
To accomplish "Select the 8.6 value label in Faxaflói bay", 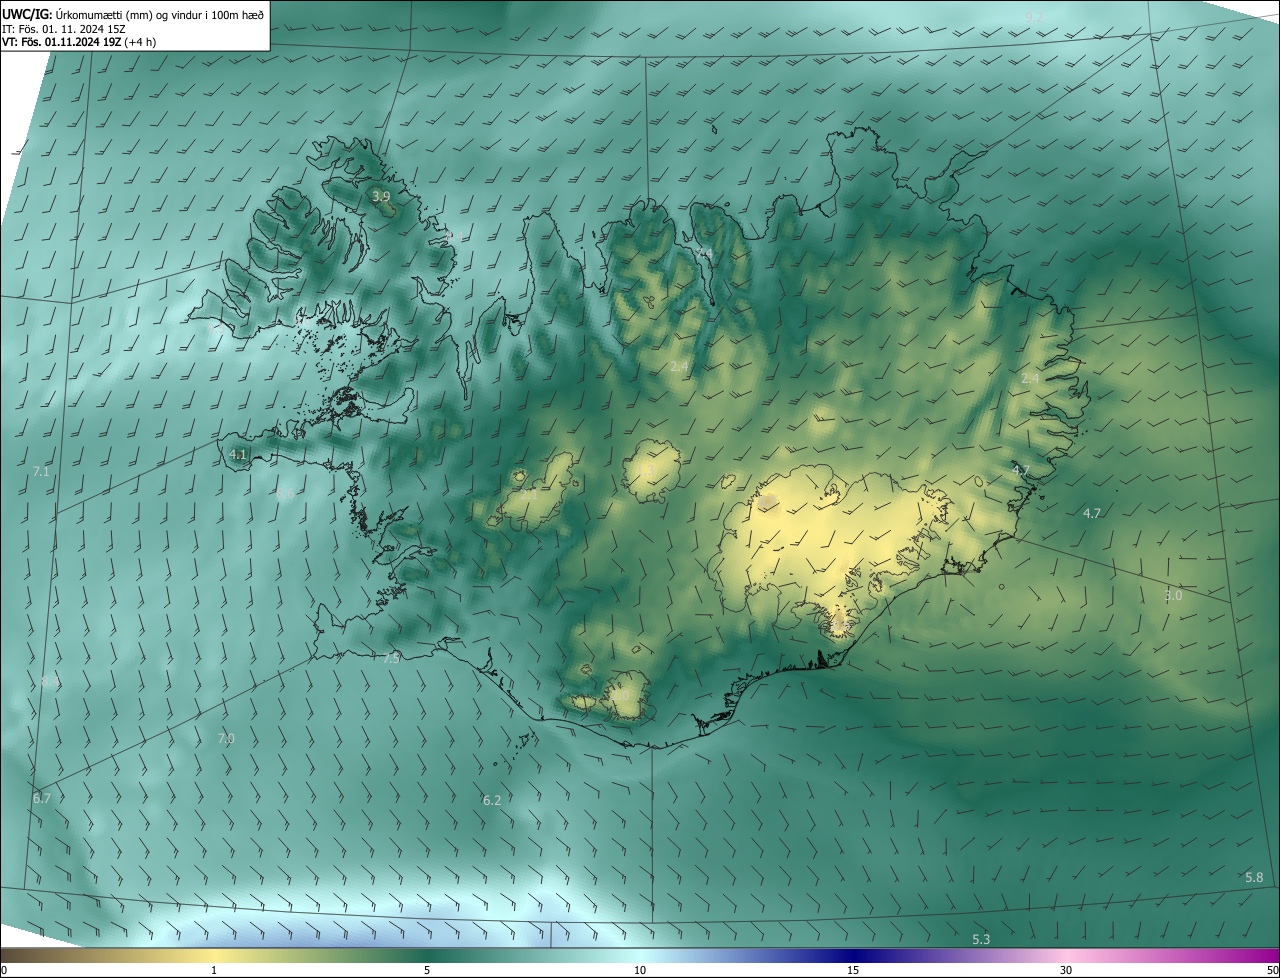I will pyautogui.click(x=285, y=494).
